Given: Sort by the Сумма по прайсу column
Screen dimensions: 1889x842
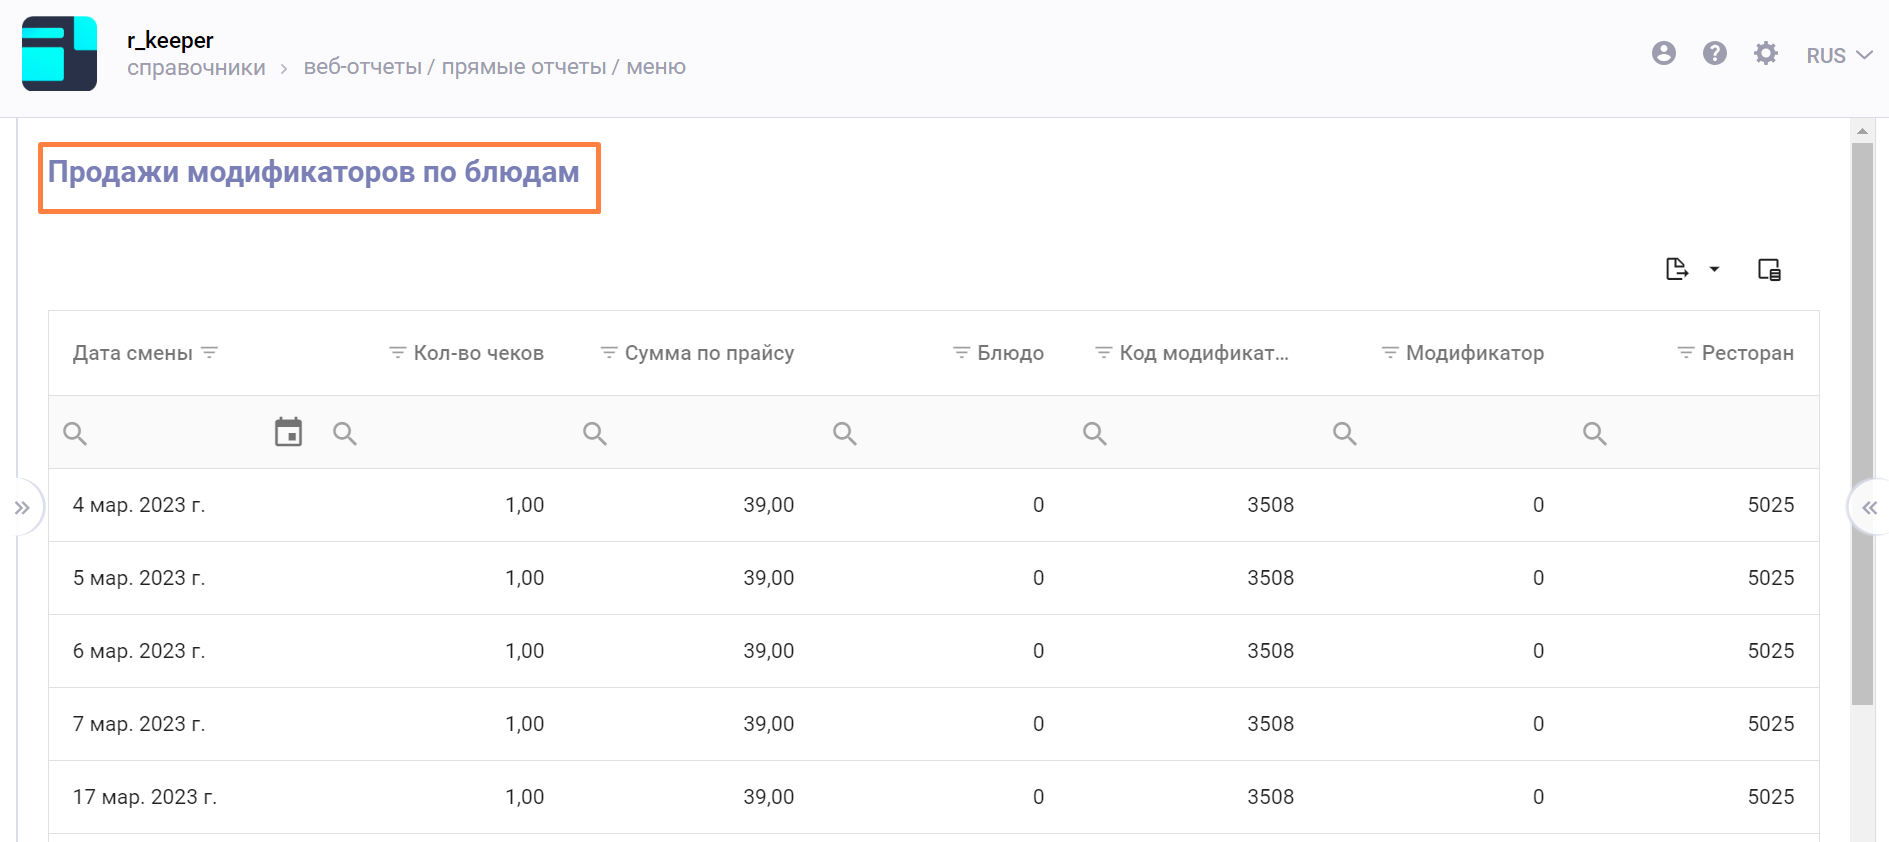Looking at the screenshot, I should click(709, 353).
